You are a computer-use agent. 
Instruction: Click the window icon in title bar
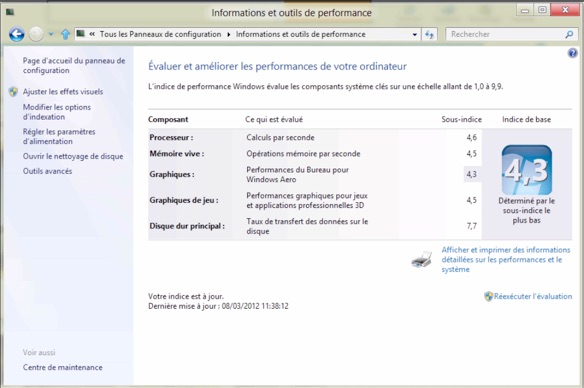coord(10,12)
